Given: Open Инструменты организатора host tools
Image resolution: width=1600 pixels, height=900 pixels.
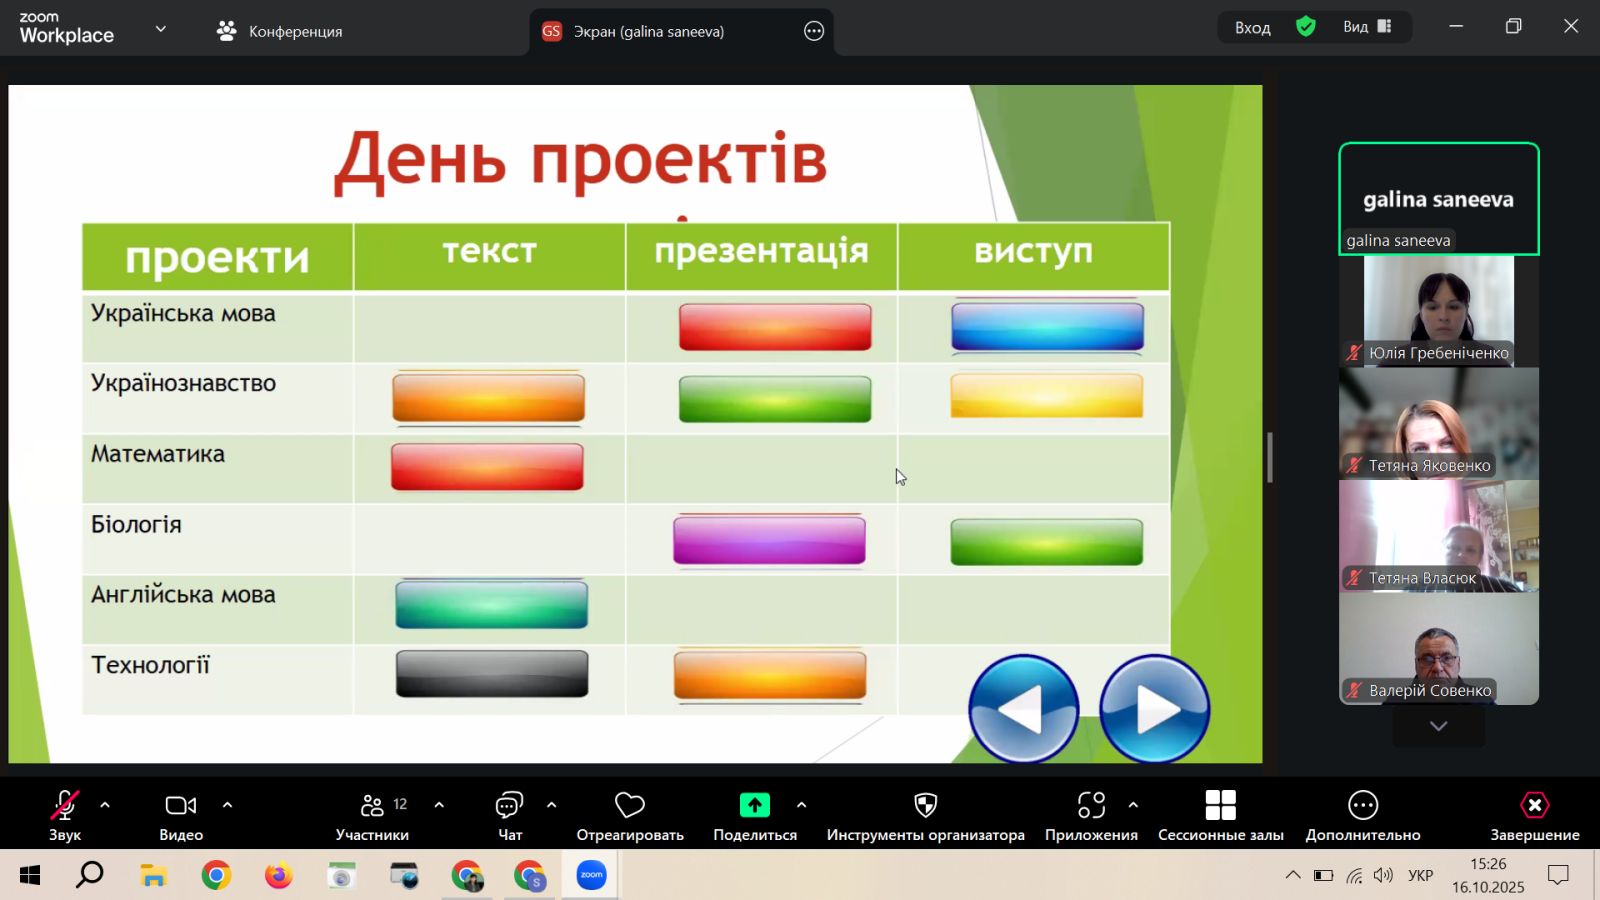Looking at the screenshot, I should [x=925, y=807].
